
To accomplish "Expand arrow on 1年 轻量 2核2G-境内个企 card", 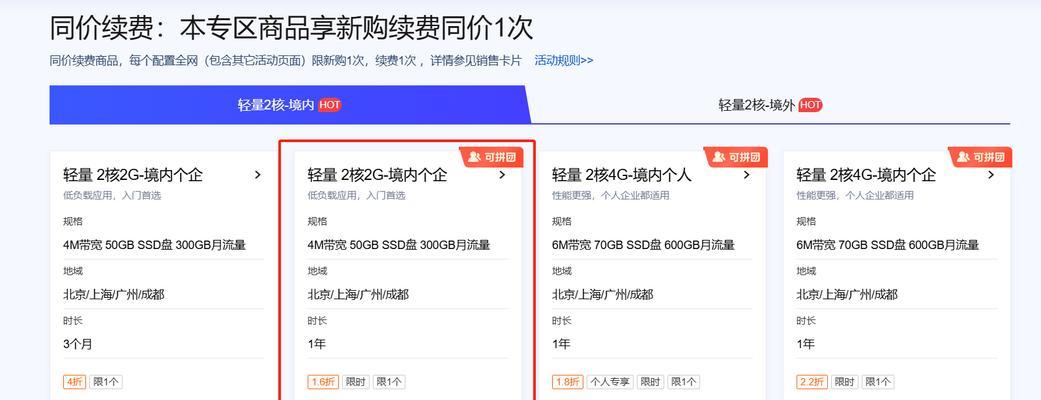I will pos(502,175).
